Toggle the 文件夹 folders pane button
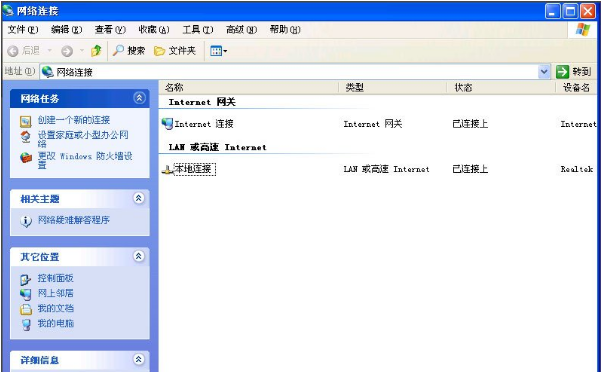602x372 pixels. (x=175, y=51)
